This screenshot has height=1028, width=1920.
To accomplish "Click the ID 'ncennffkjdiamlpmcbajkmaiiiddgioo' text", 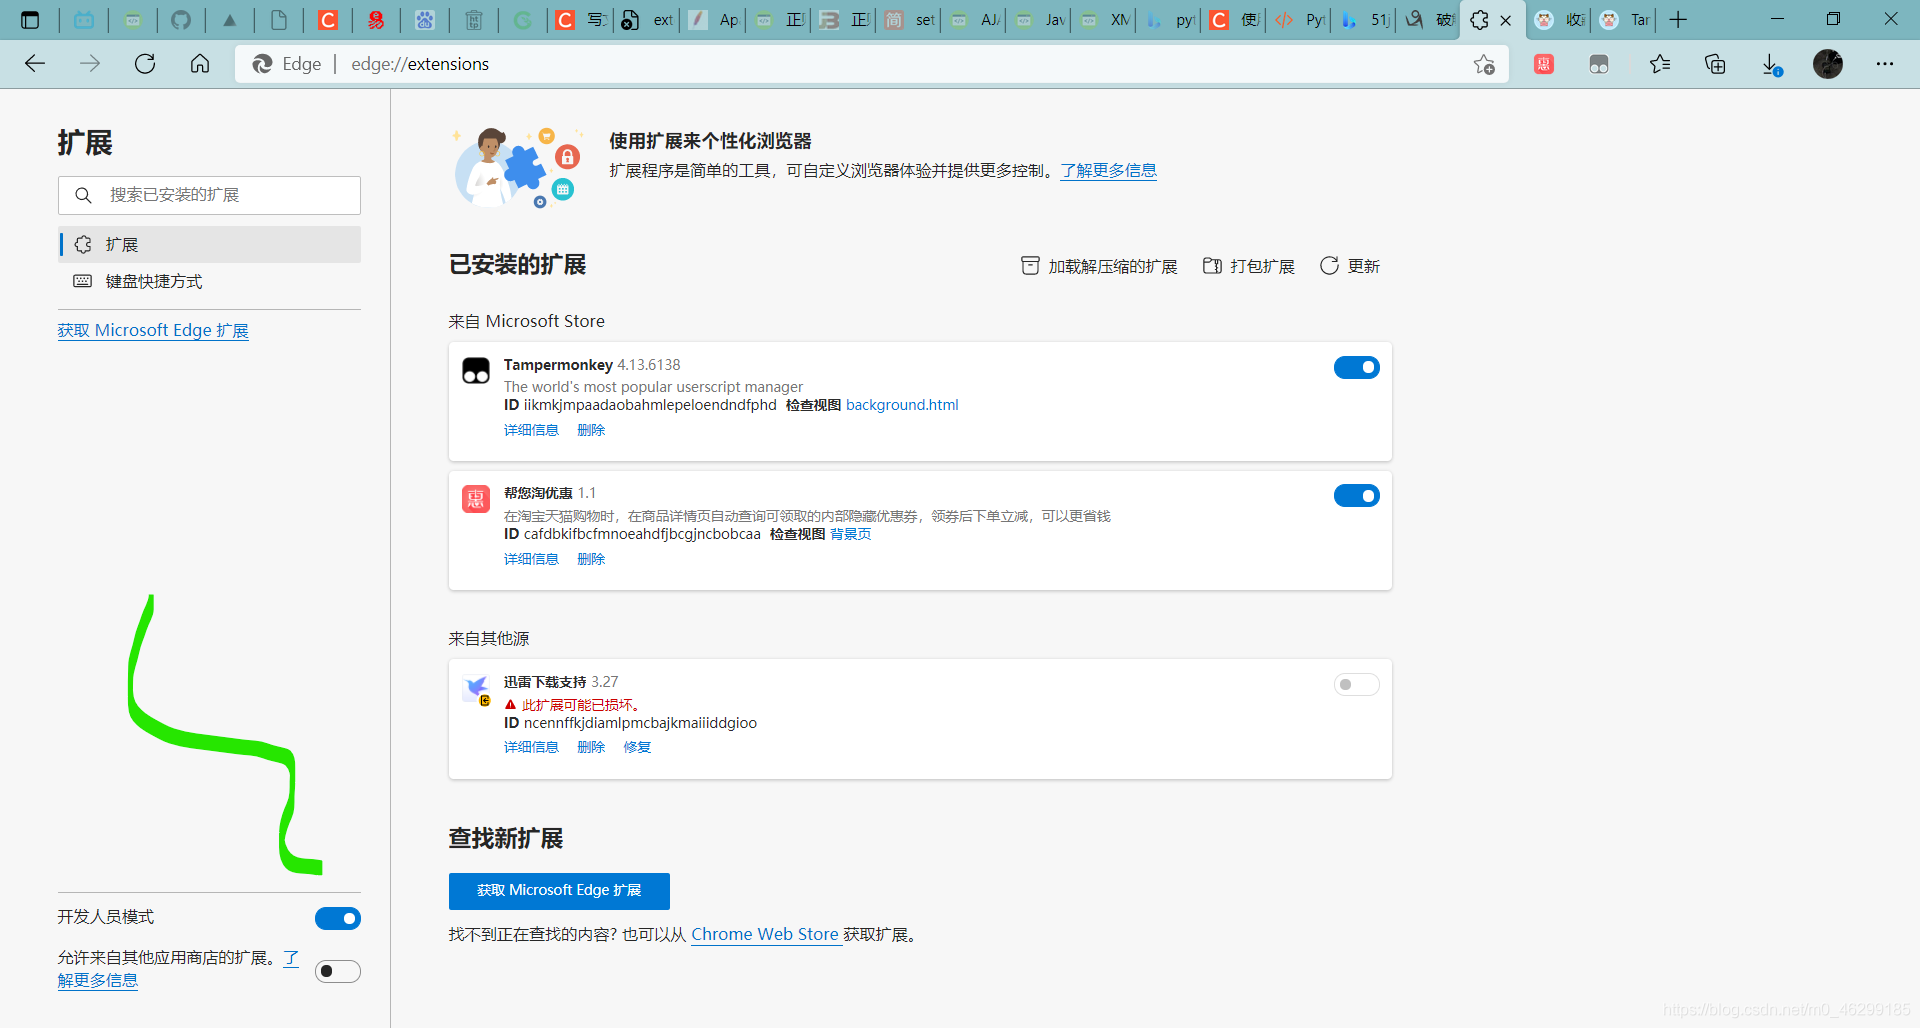I will pyautogui.click(x=640, y=723).
